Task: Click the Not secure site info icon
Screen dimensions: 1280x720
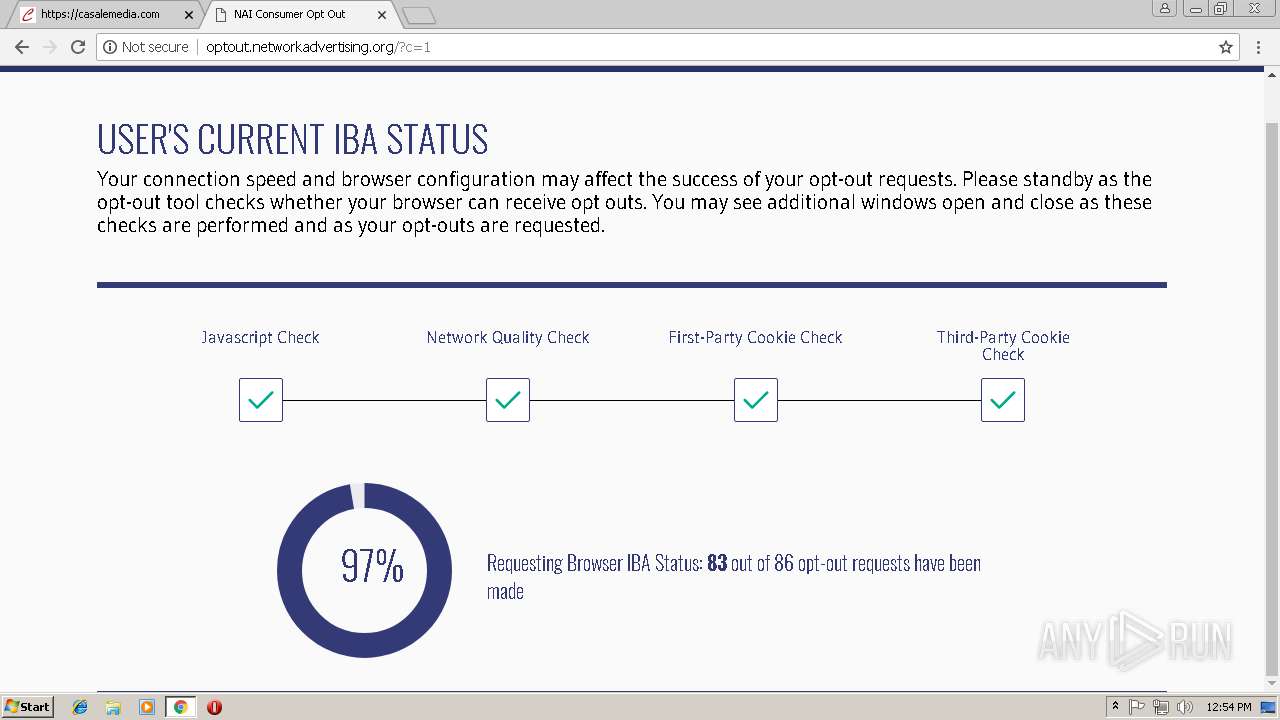Action: click(x=109, y=47)
